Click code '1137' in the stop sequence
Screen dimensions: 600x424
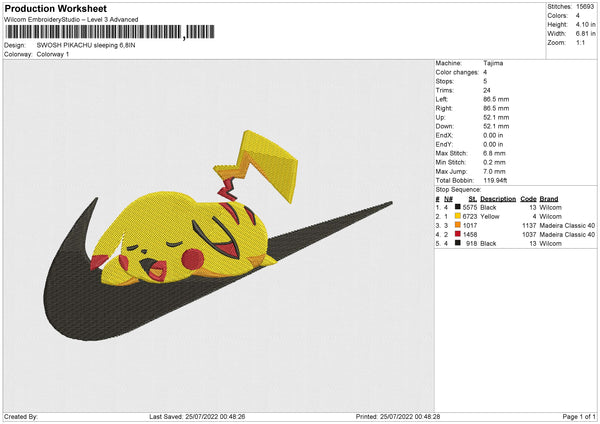tap(529, 225)
